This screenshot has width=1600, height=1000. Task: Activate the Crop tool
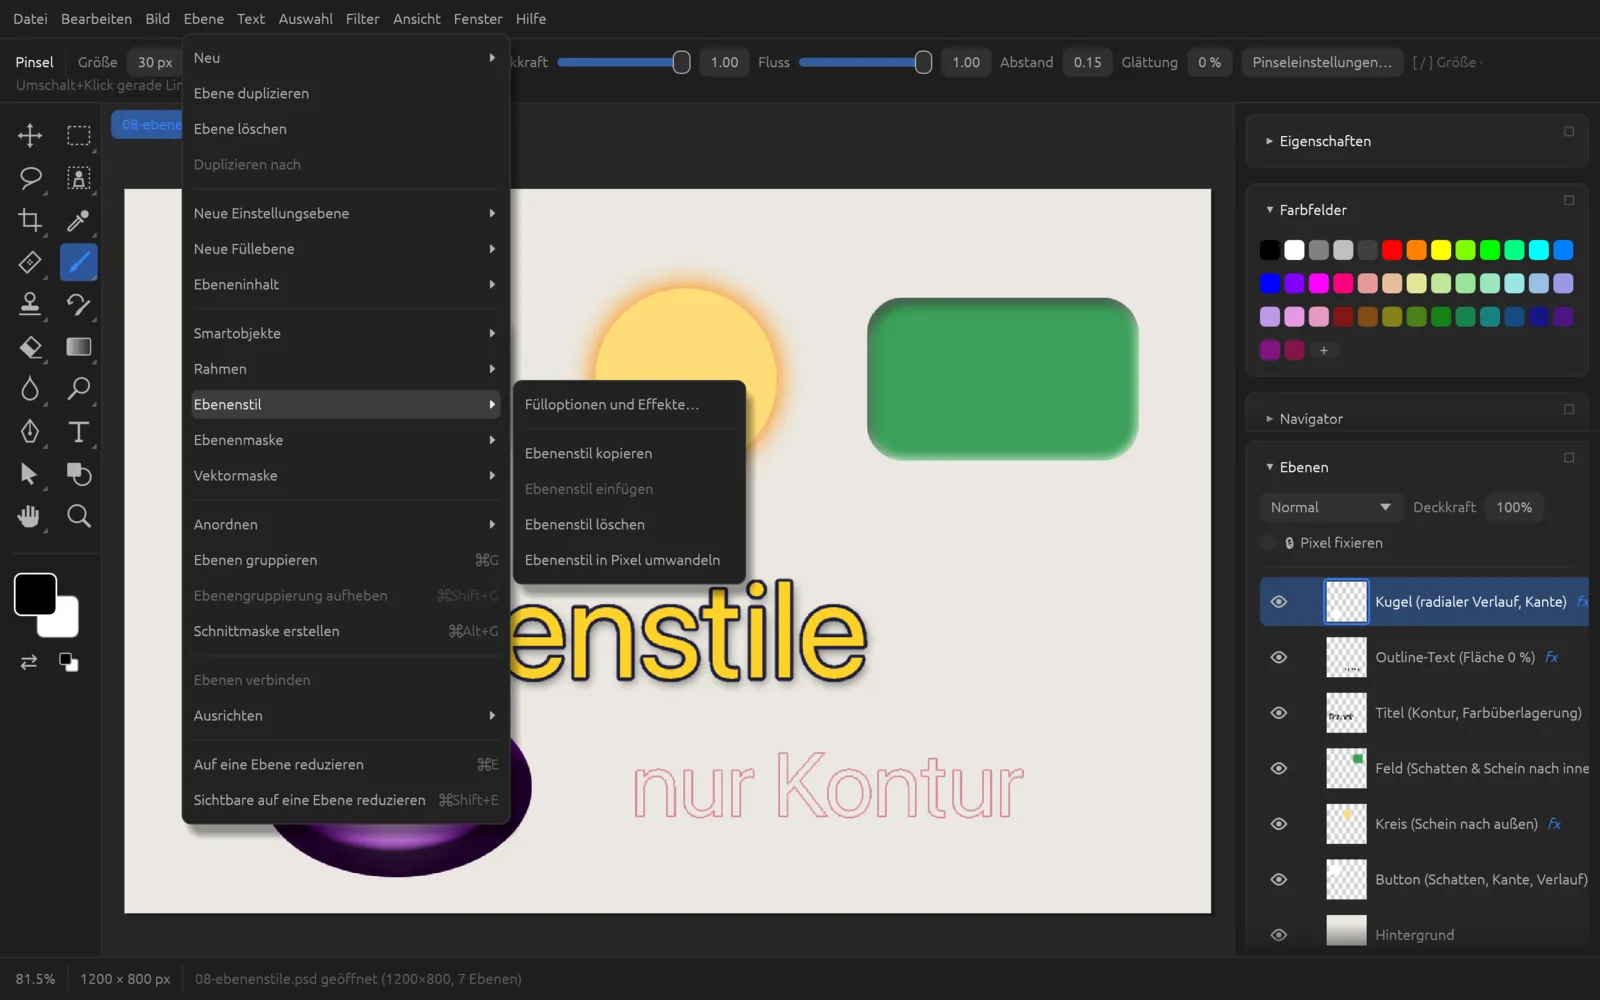tap(30, 220)
